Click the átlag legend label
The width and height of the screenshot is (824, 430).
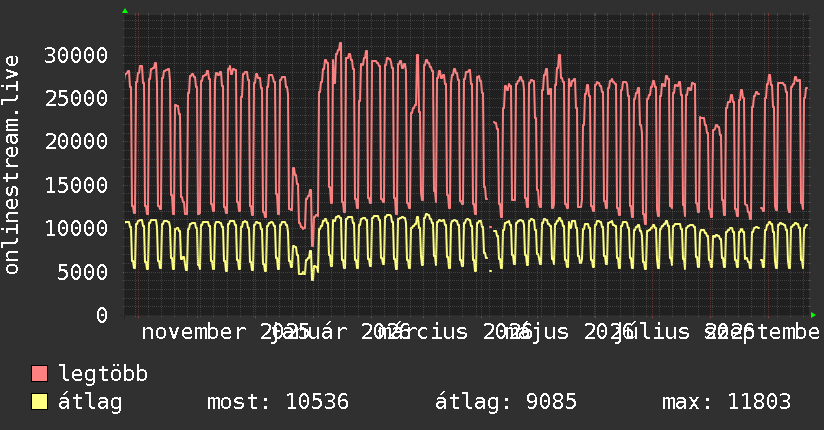pos(90,402)
